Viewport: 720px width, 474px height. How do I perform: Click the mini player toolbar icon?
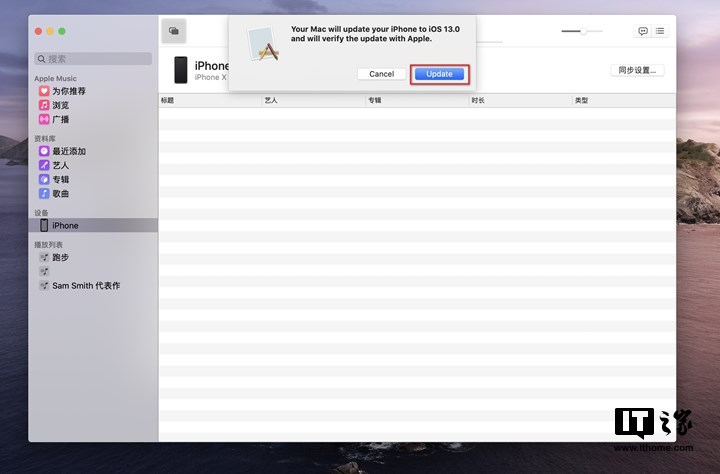174,31
